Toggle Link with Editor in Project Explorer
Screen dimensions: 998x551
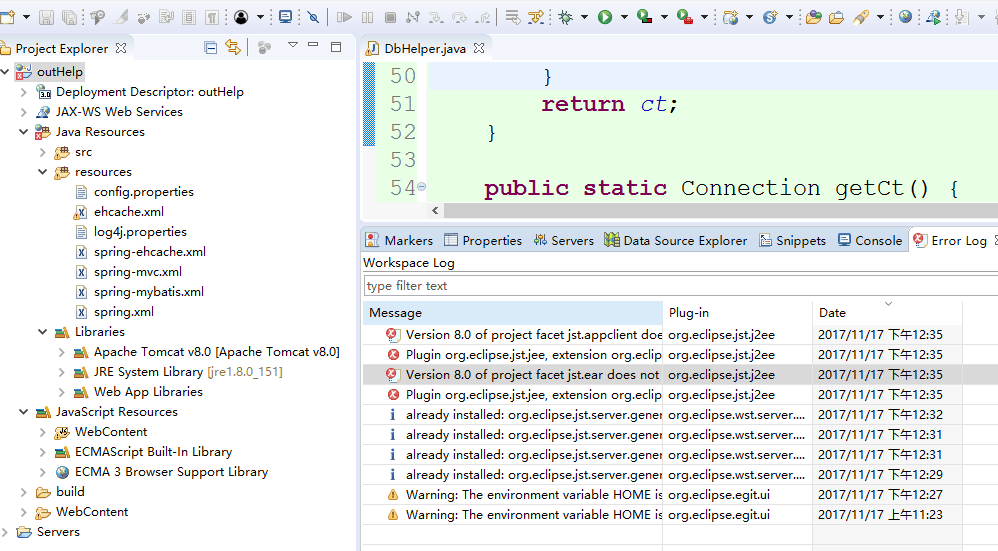pos(233,48)
